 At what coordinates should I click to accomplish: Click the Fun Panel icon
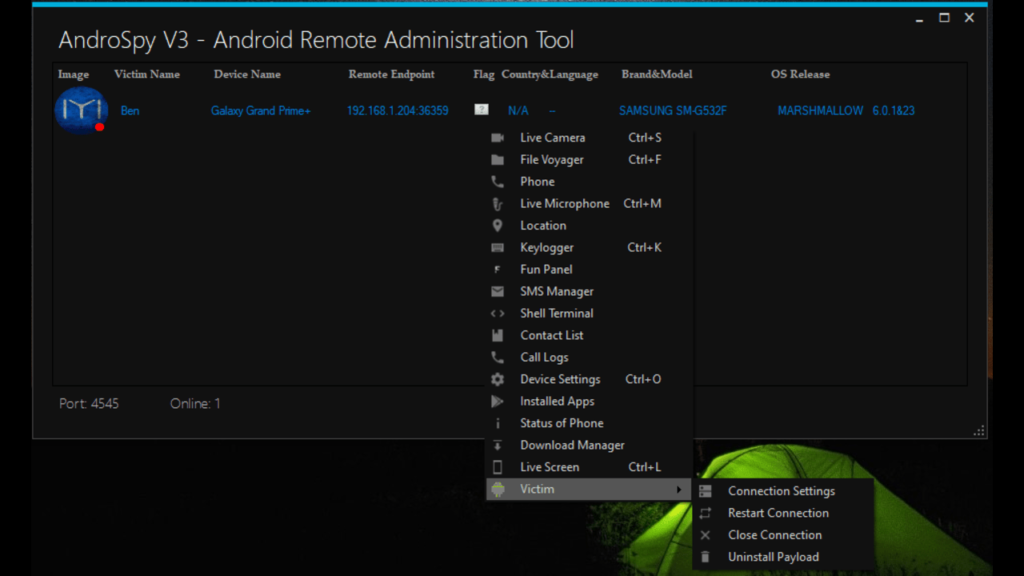[x=498, y=270]
